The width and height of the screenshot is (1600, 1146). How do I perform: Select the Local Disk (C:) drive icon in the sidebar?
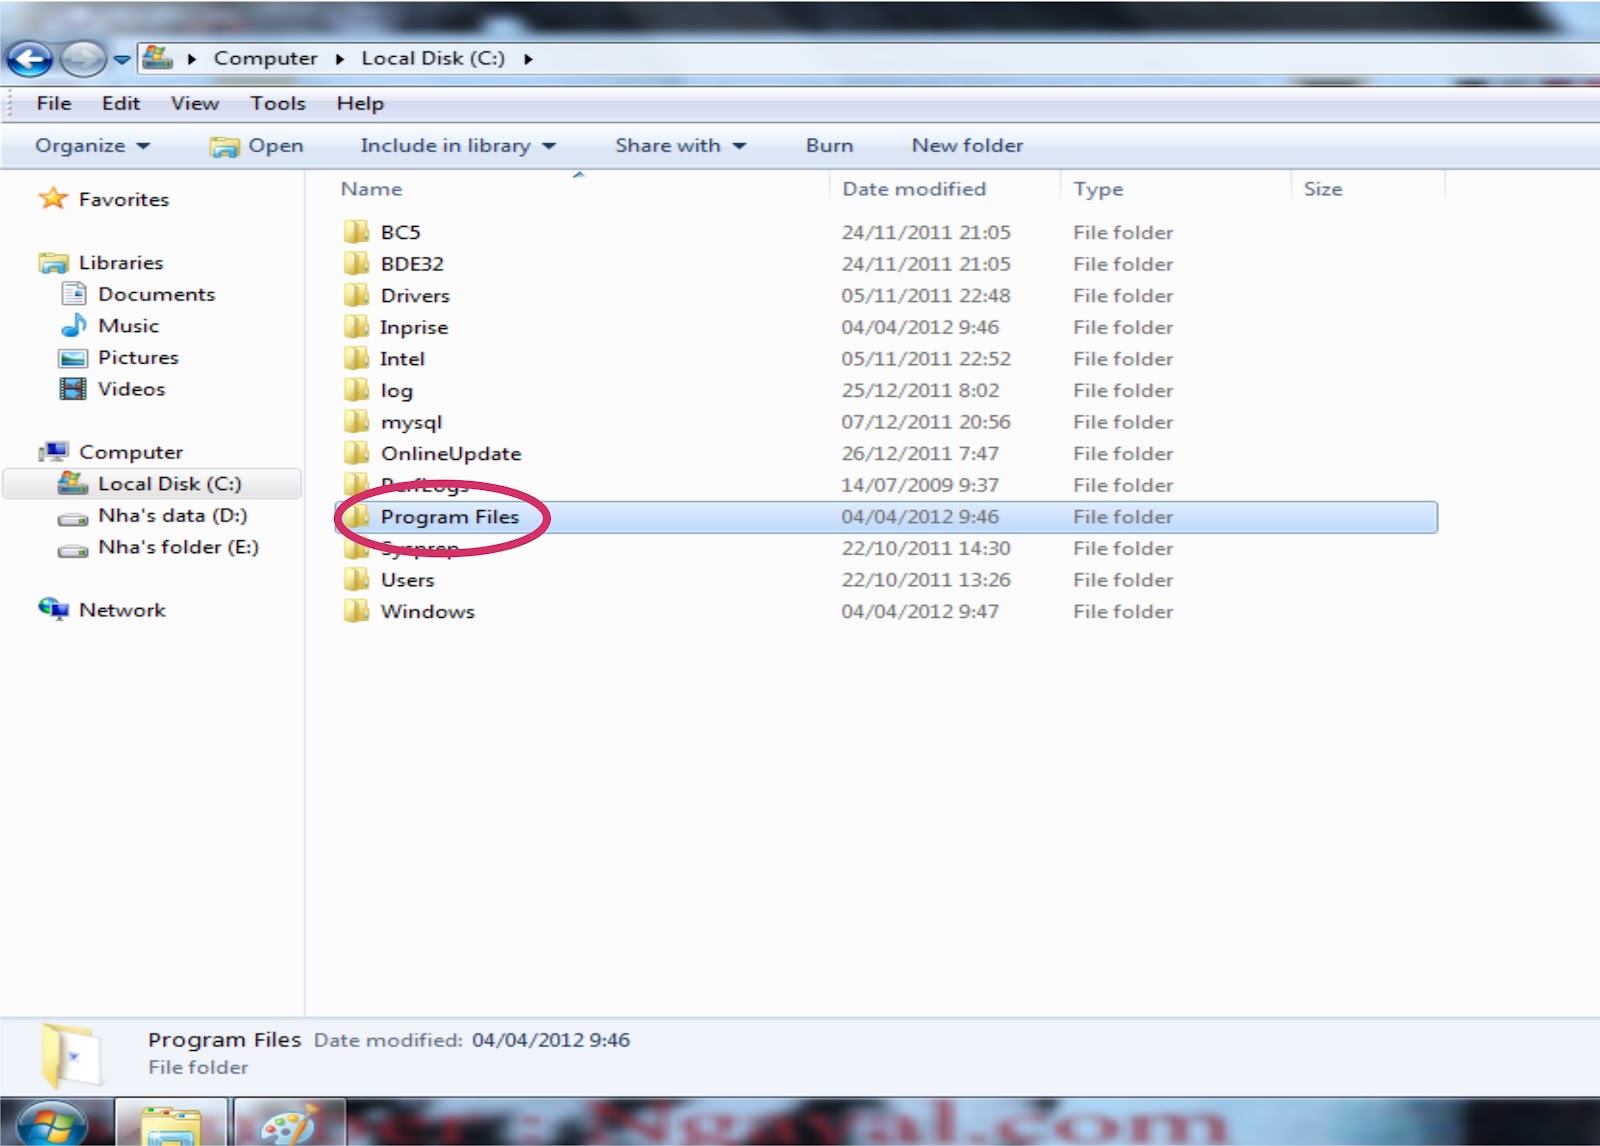point(72,483)
